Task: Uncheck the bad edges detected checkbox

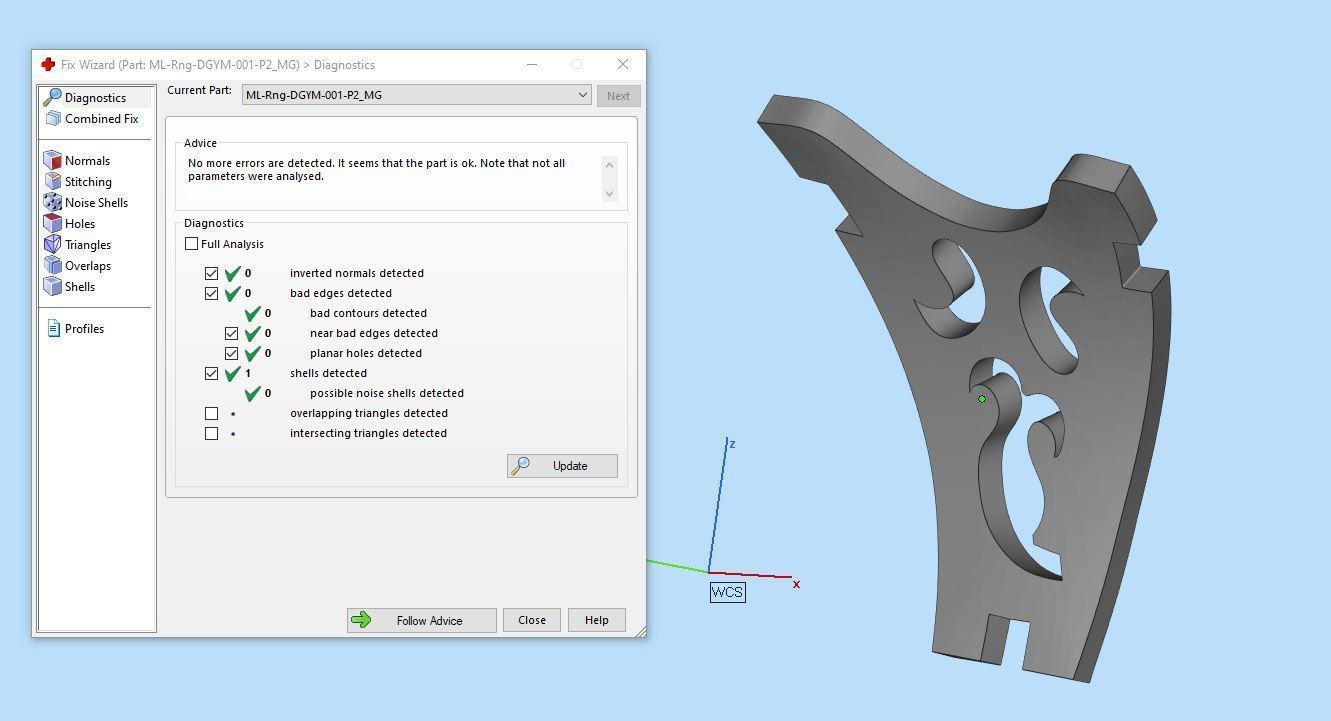Action: (211, 293)
